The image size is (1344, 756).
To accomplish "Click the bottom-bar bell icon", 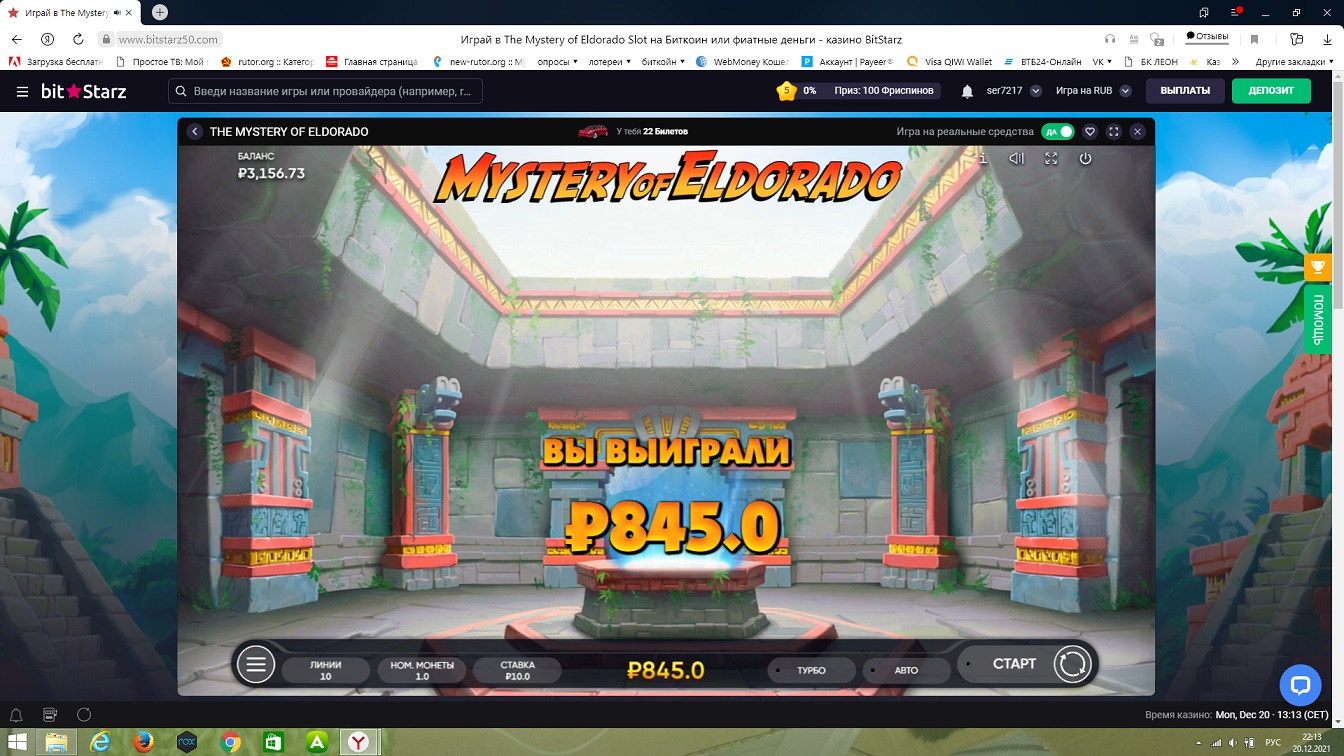I will [16, 715].
